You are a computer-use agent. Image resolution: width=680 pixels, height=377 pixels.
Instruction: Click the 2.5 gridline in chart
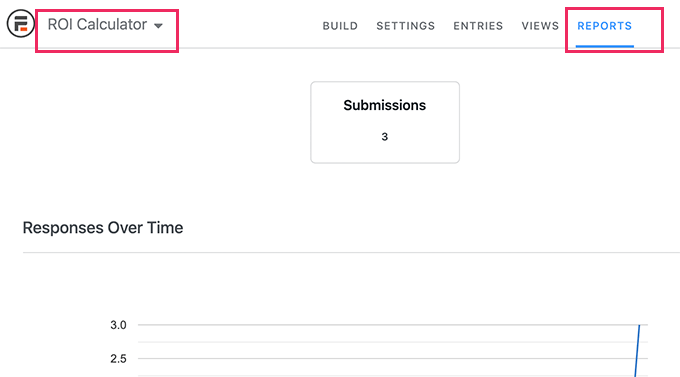pos(392,358)
